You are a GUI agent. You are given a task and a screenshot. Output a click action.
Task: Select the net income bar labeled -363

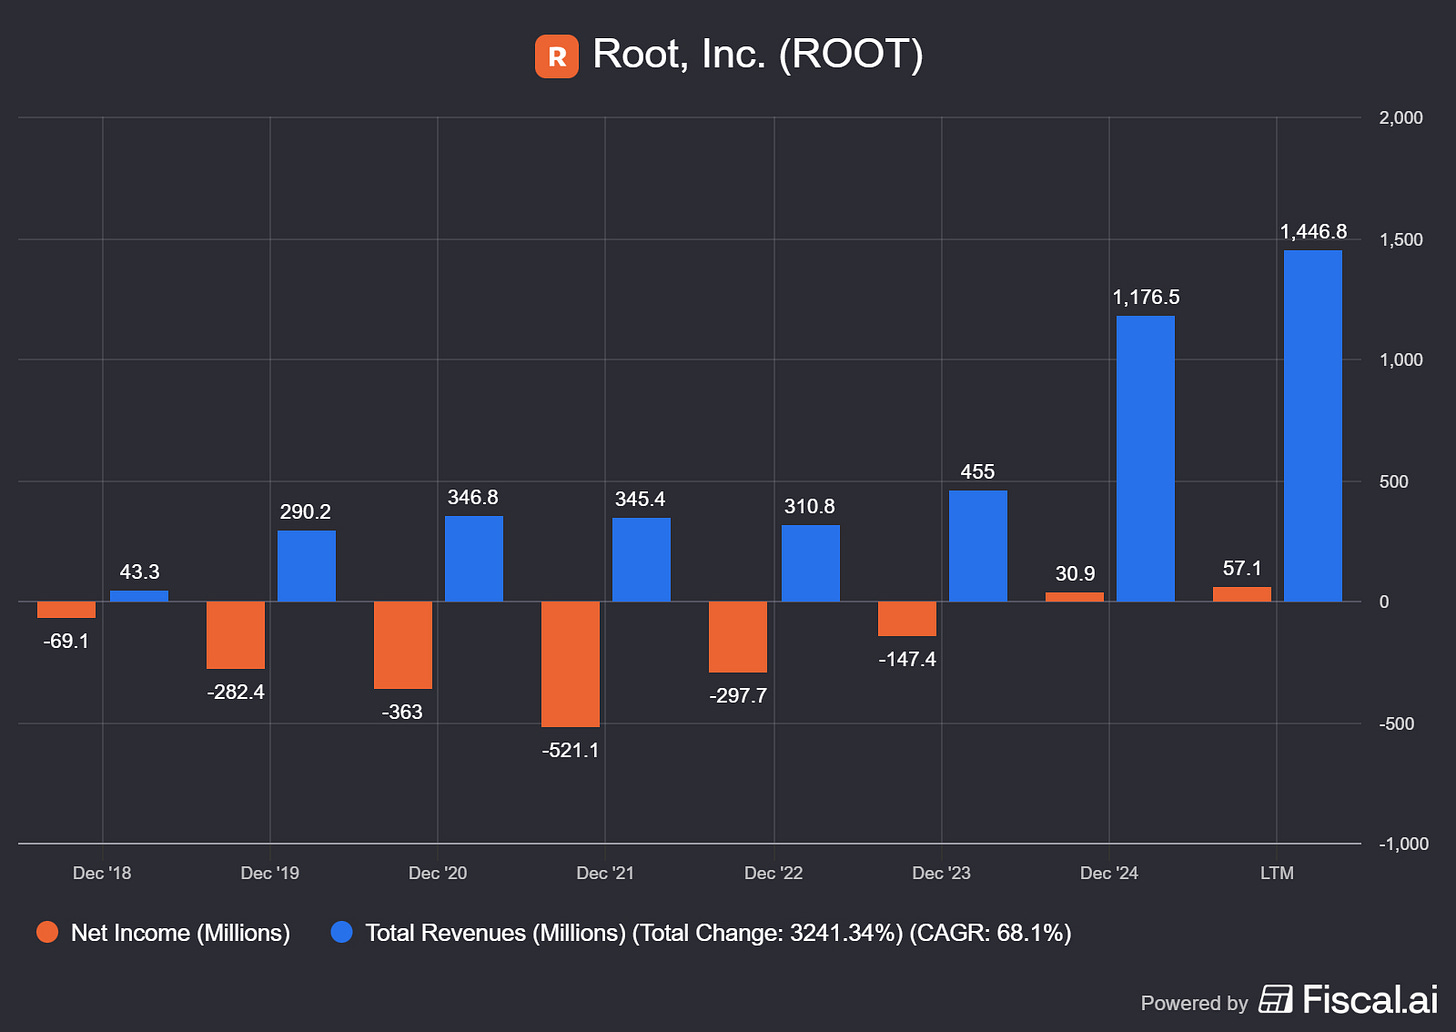(403, 645)
